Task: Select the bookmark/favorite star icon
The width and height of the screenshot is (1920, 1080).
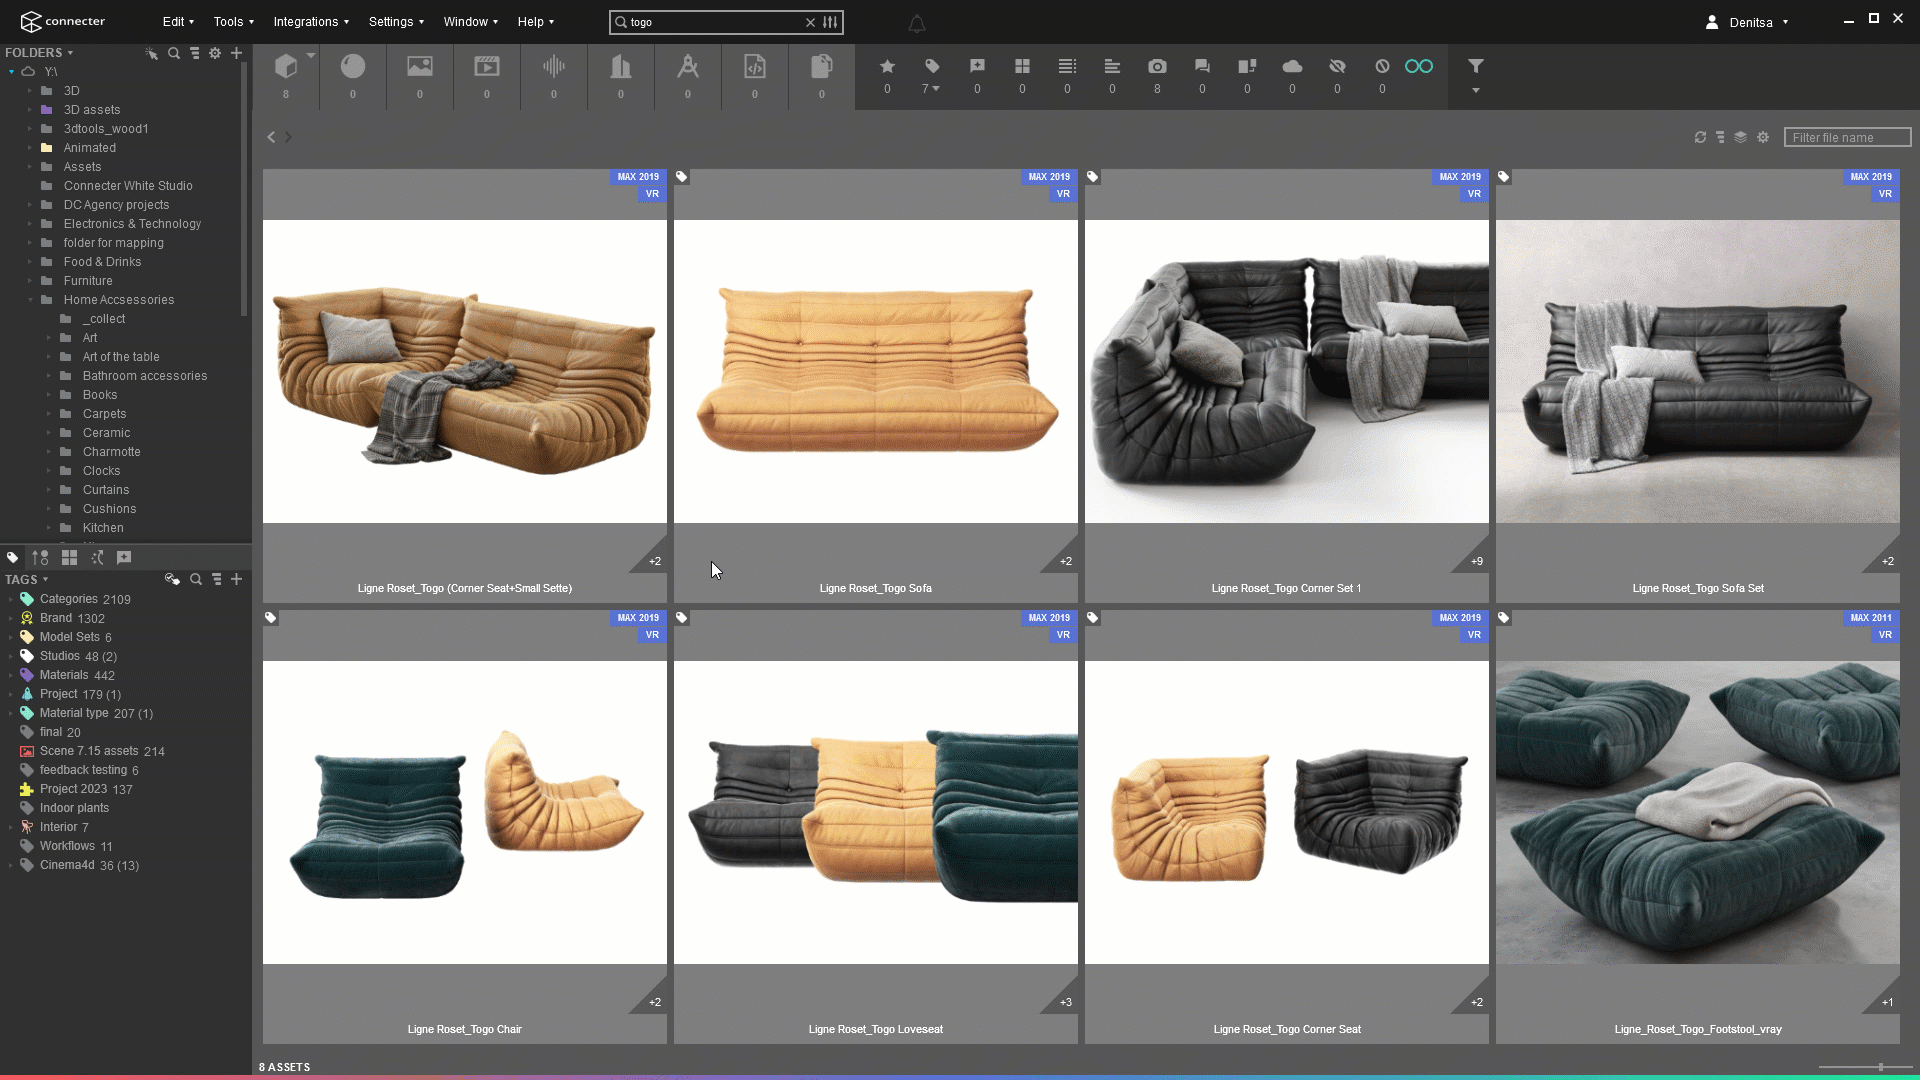Action: click(x=887, y=65)
